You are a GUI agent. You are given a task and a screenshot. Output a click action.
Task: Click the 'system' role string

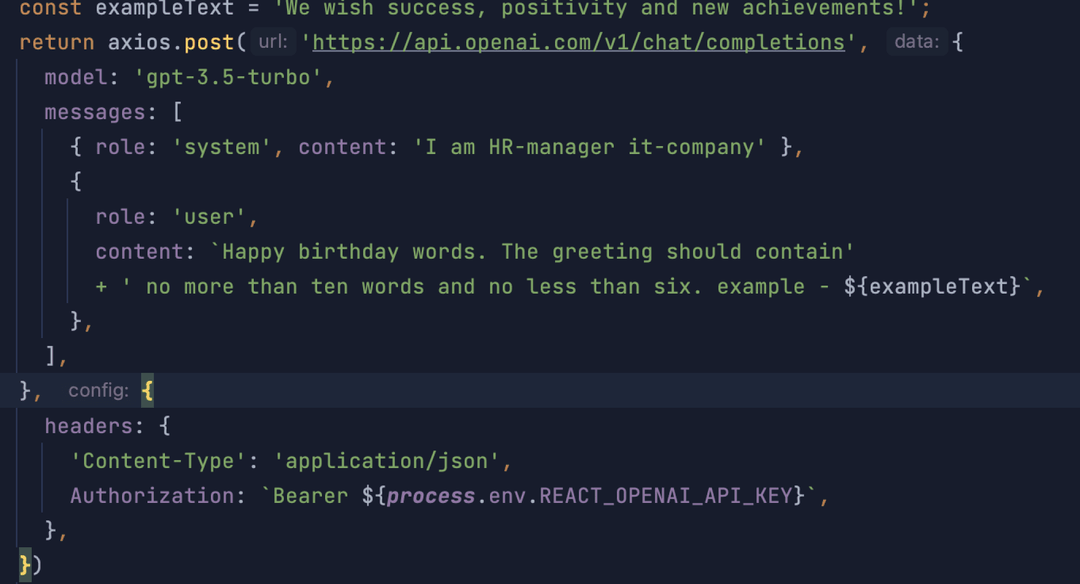(222, 148)
